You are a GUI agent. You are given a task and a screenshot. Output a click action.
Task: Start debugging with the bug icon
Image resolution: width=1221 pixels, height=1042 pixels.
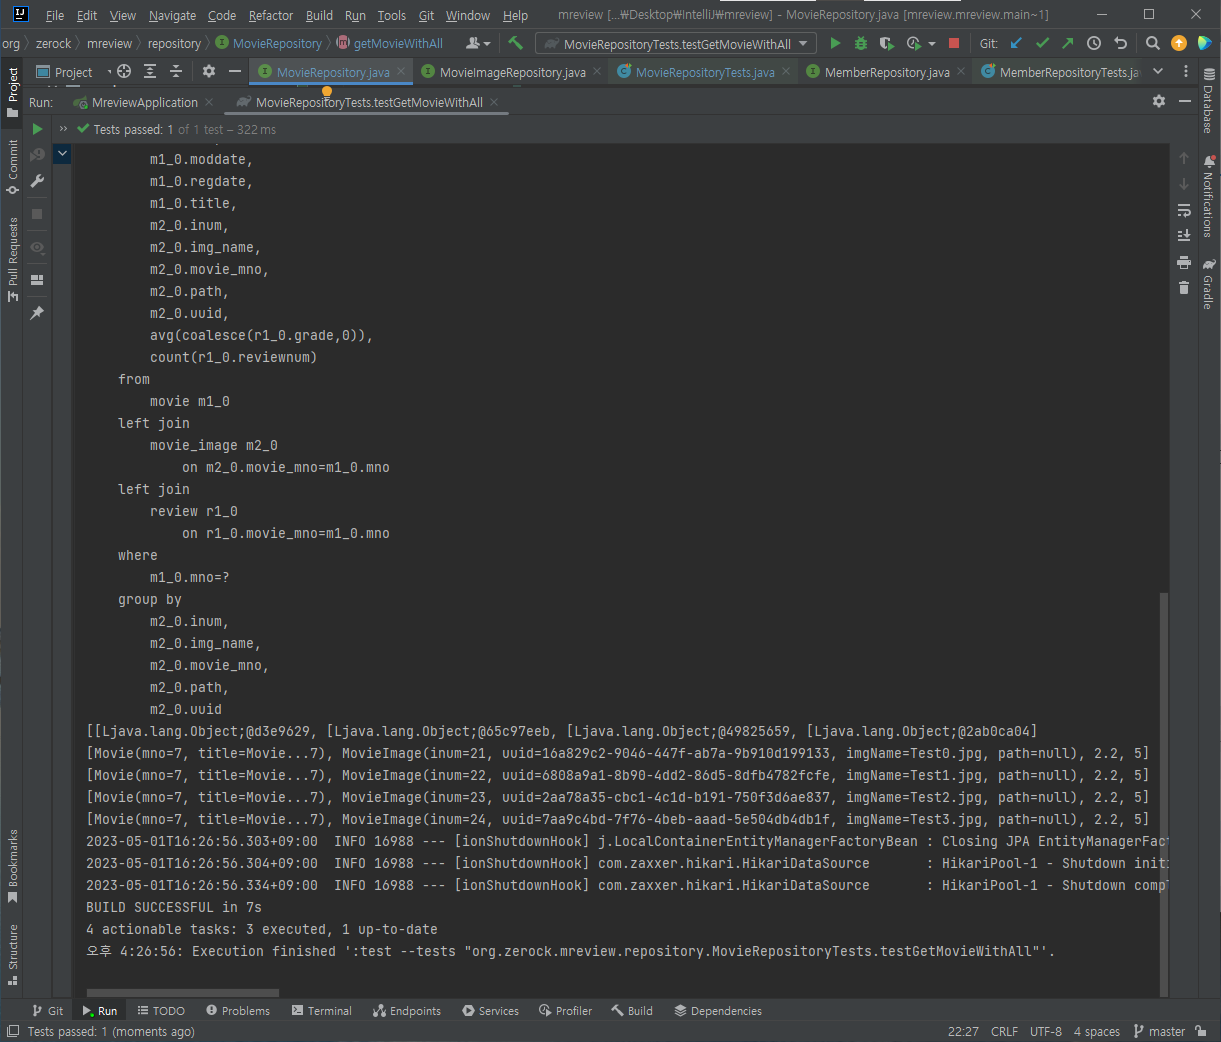[860, 43]
